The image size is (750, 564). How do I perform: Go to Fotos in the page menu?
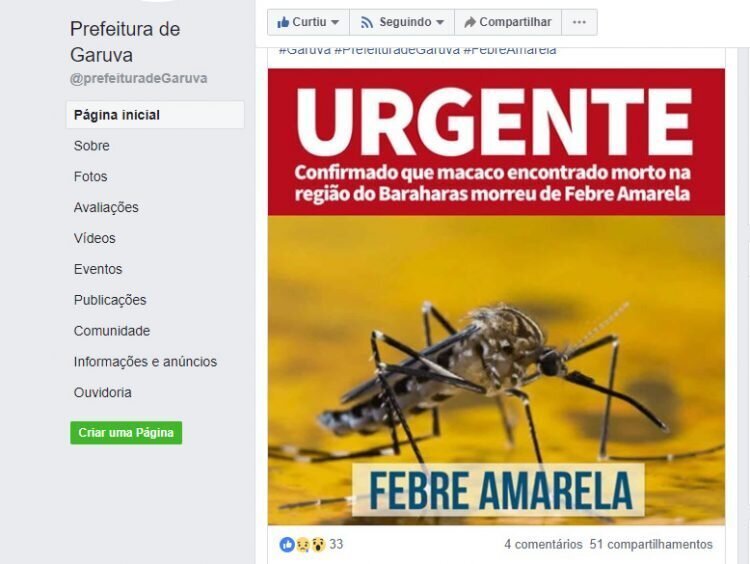pos(90,177)
